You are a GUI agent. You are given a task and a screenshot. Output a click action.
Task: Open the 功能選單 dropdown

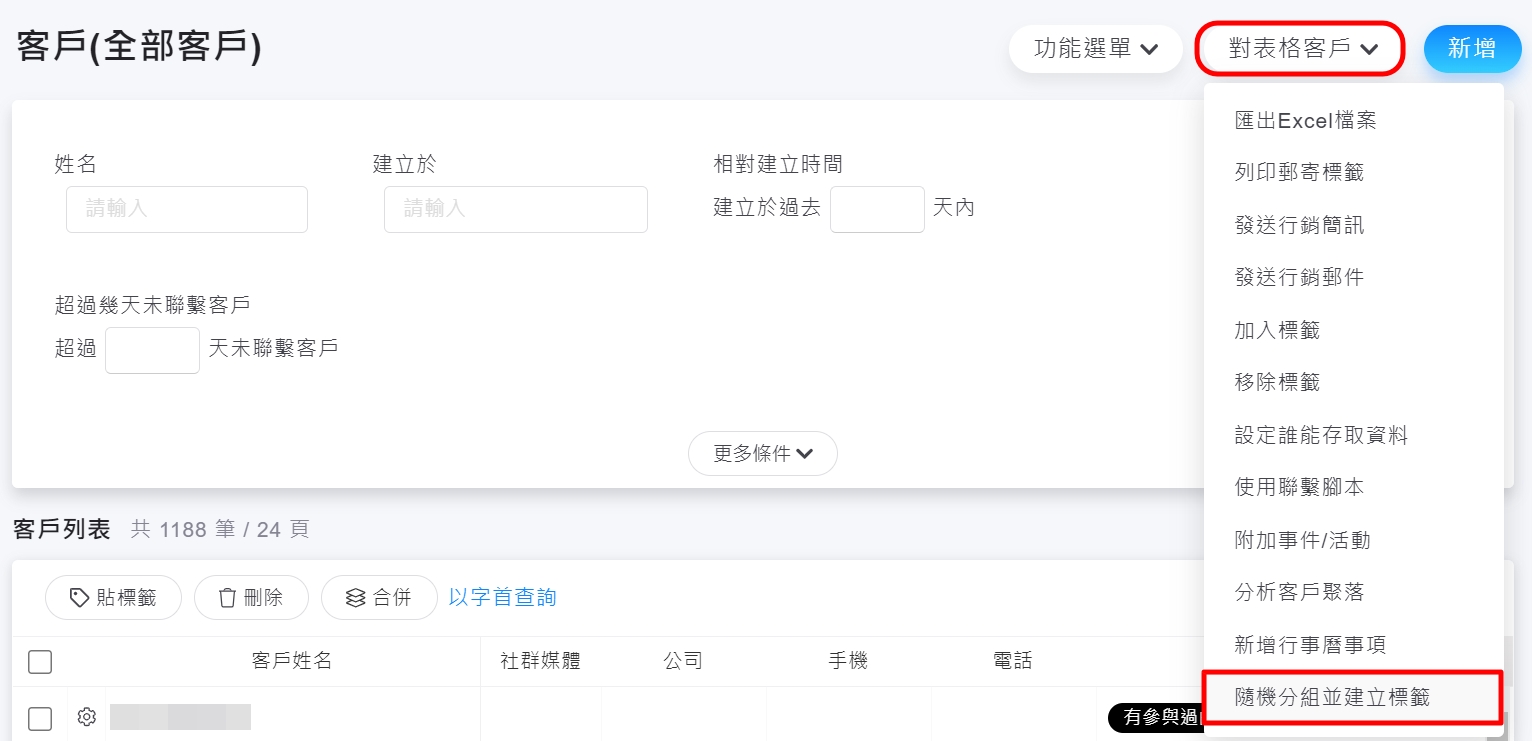(x=1096, y=49)
